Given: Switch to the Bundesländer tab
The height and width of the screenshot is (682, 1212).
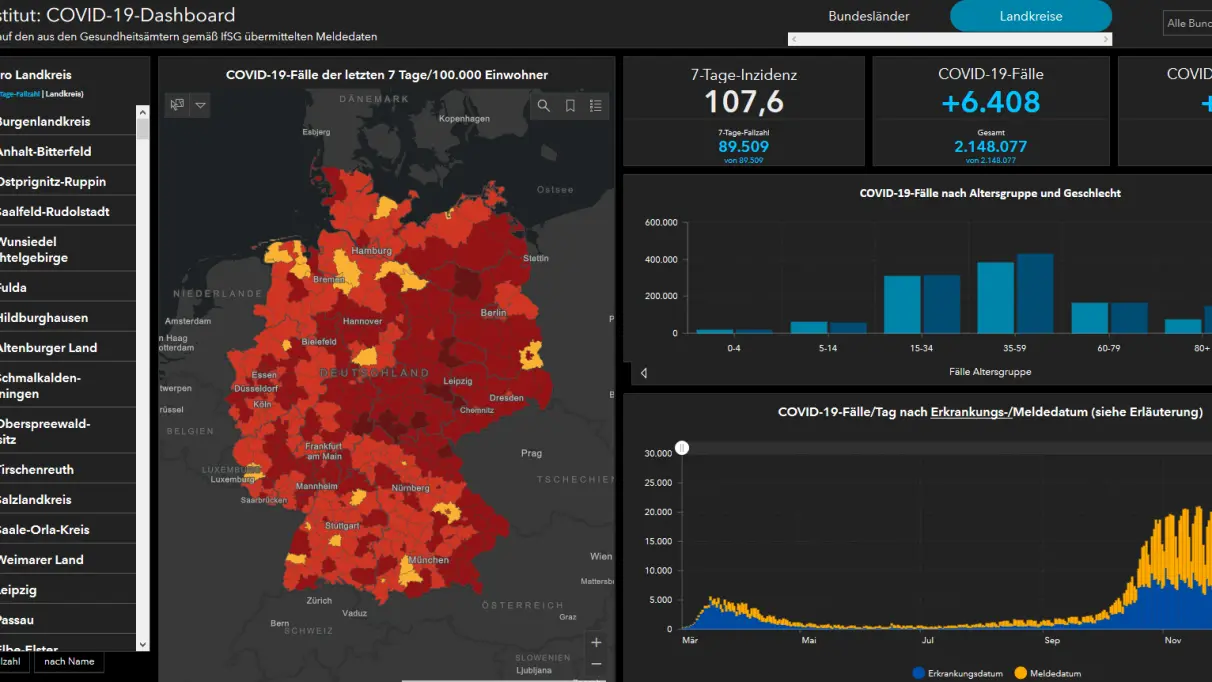Looking at the screenshot, I should coord(869,17).
